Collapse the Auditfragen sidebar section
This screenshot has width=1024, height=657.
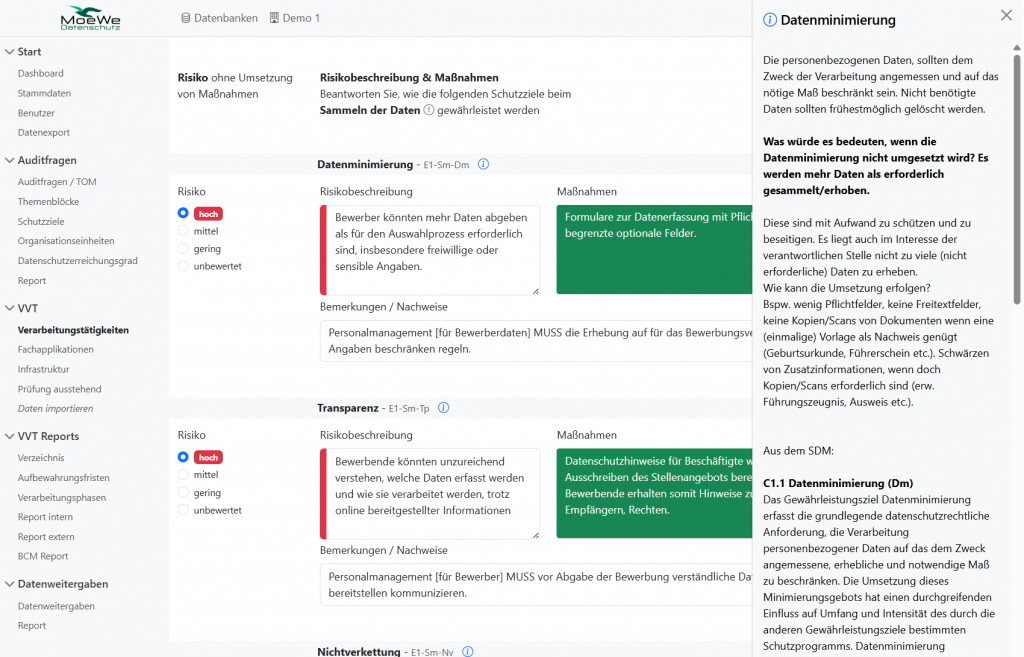coord(9,160)
